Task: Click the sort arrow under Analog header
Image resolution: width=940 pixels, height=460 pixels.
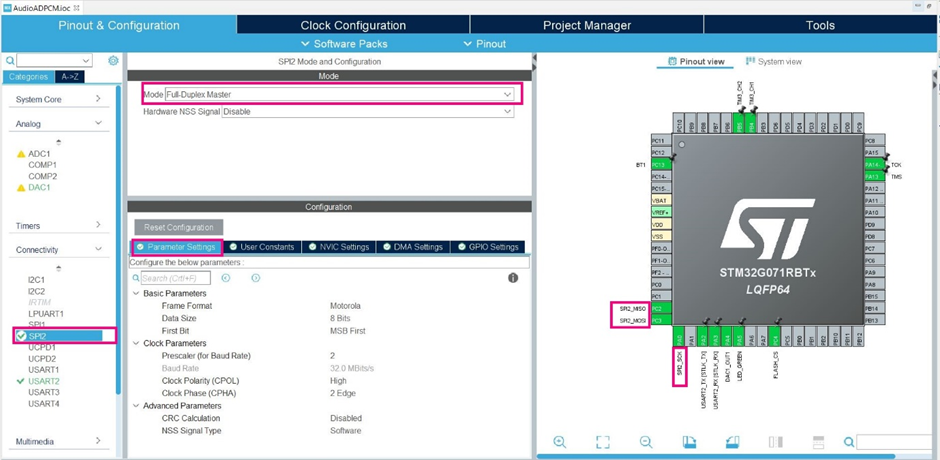Action: (58, 143)
